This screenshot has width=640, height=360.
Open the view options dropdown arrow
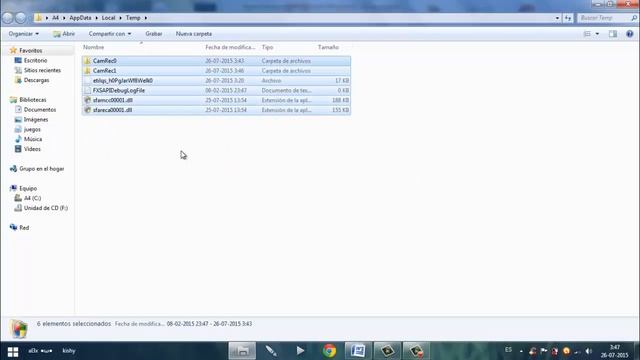coord(597,34)
